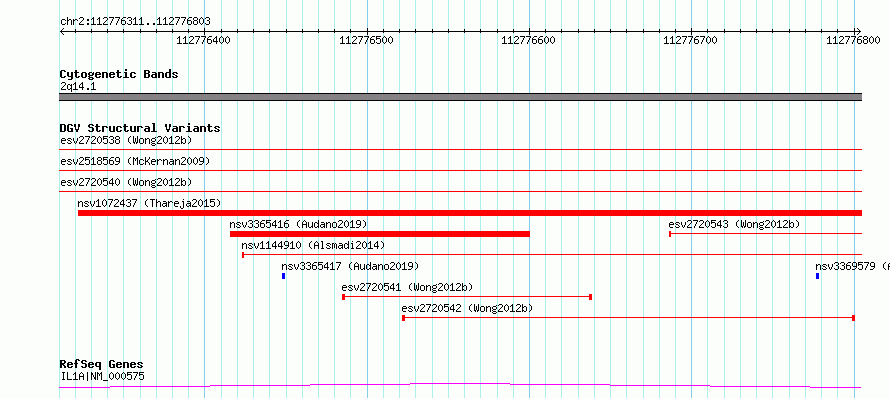Image resolution: width=890 pixels, height=398 pixels.
Task: Click the nsv3365417 blue variant marker
Action: [283, 276]
